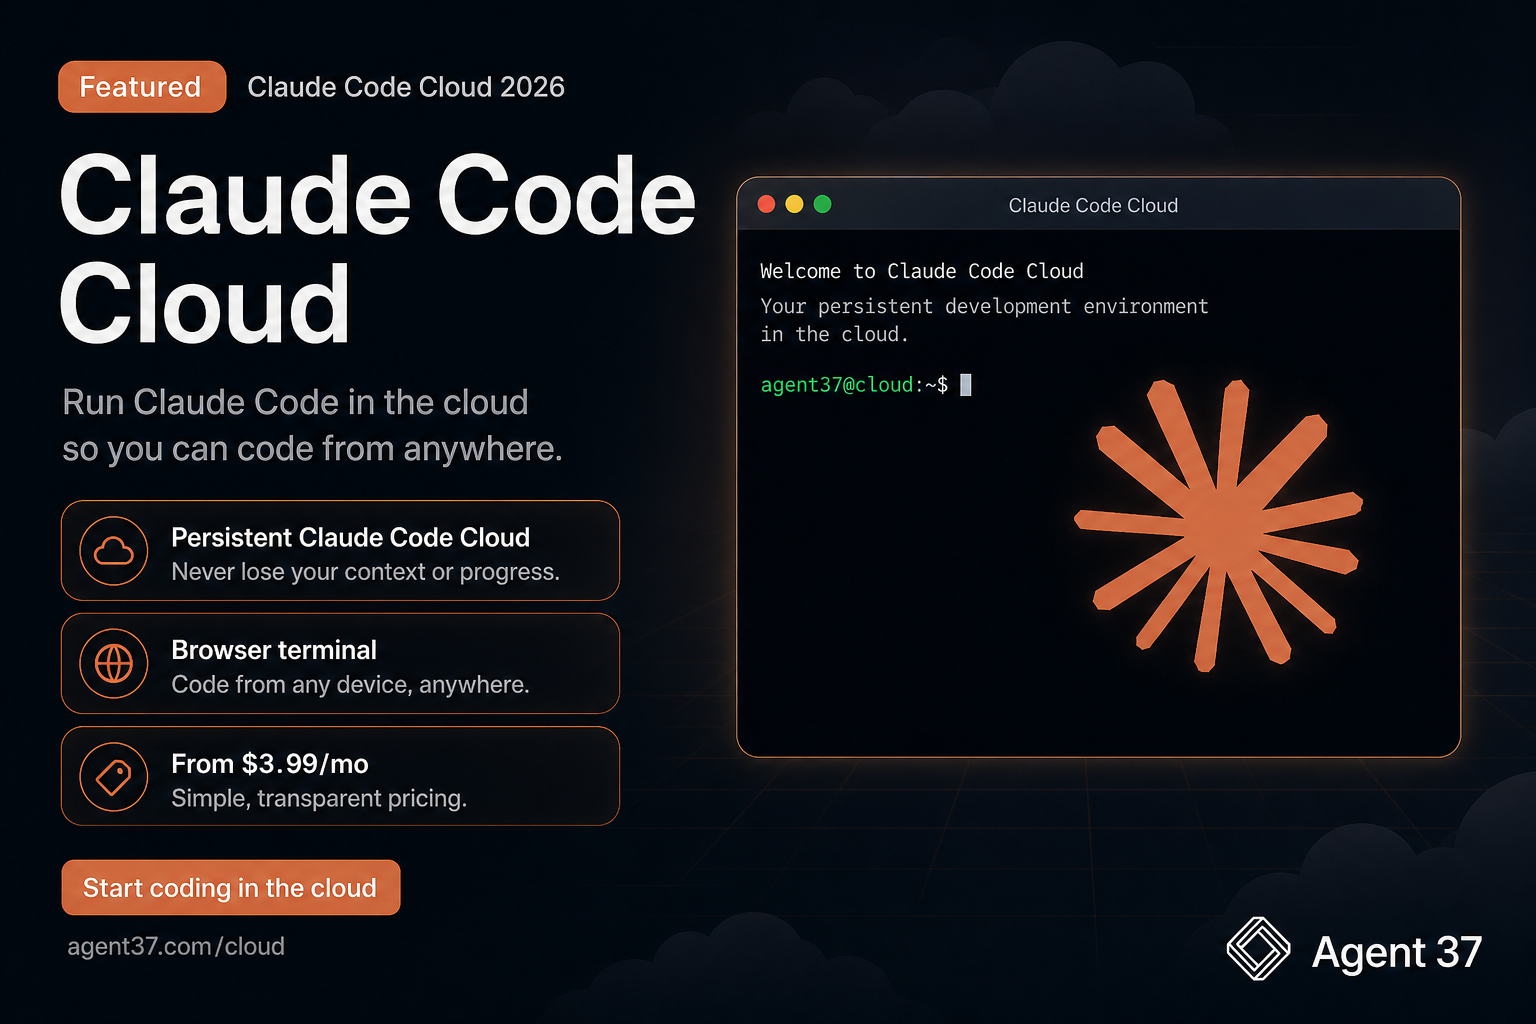Click the Persistent Claude Code Cloud heading
This screenshot has height=1024, width=1536.
click(351, 537)
